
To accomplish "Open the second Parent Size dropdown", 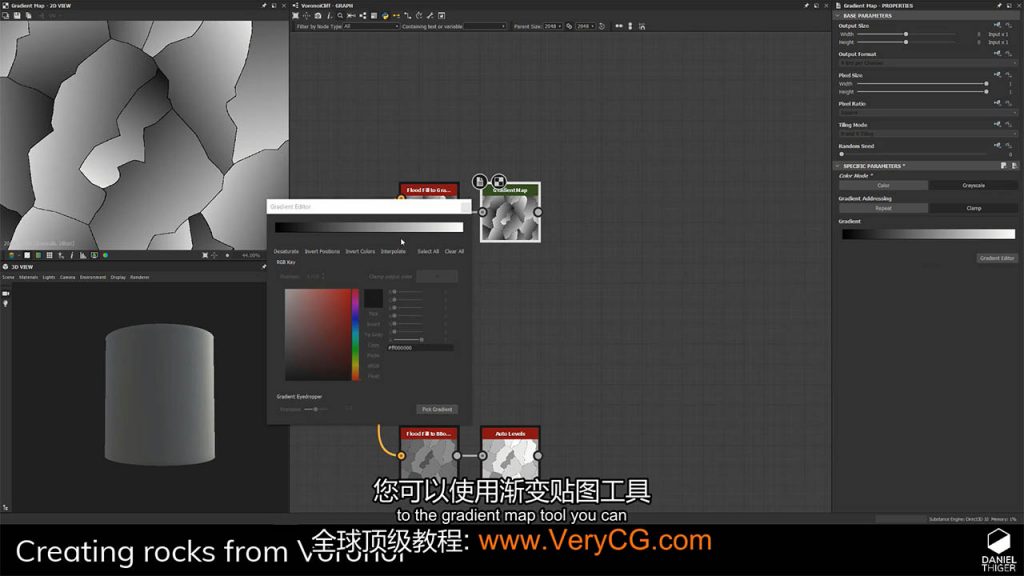I will click(584, 26).
